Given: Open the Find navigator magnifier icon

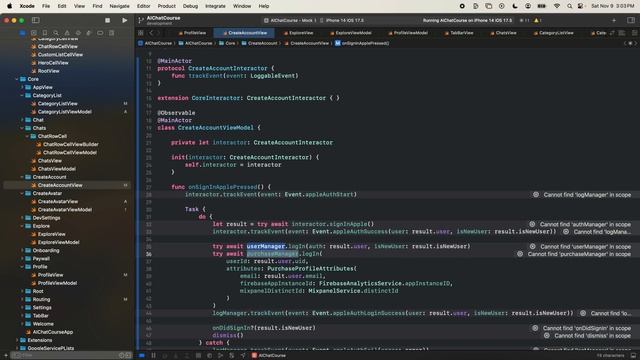Looking at the screenshot, I should click(x=56, y=33).
